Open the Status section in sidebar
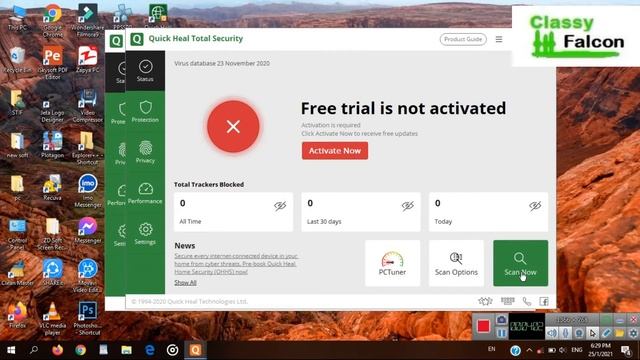Viewport: 640px width, 360px height. (x=145, y=71)
